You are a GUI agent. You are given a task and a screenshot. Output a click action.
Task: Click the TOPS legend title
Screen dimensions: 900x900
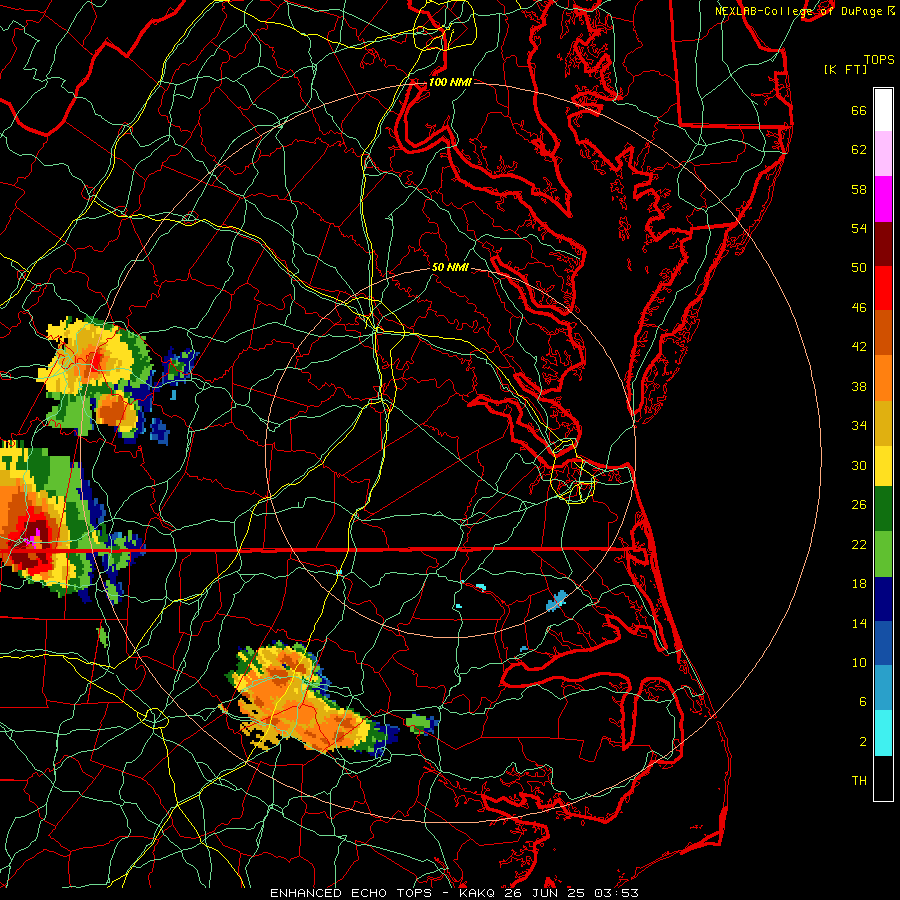(x=879, y=59)
